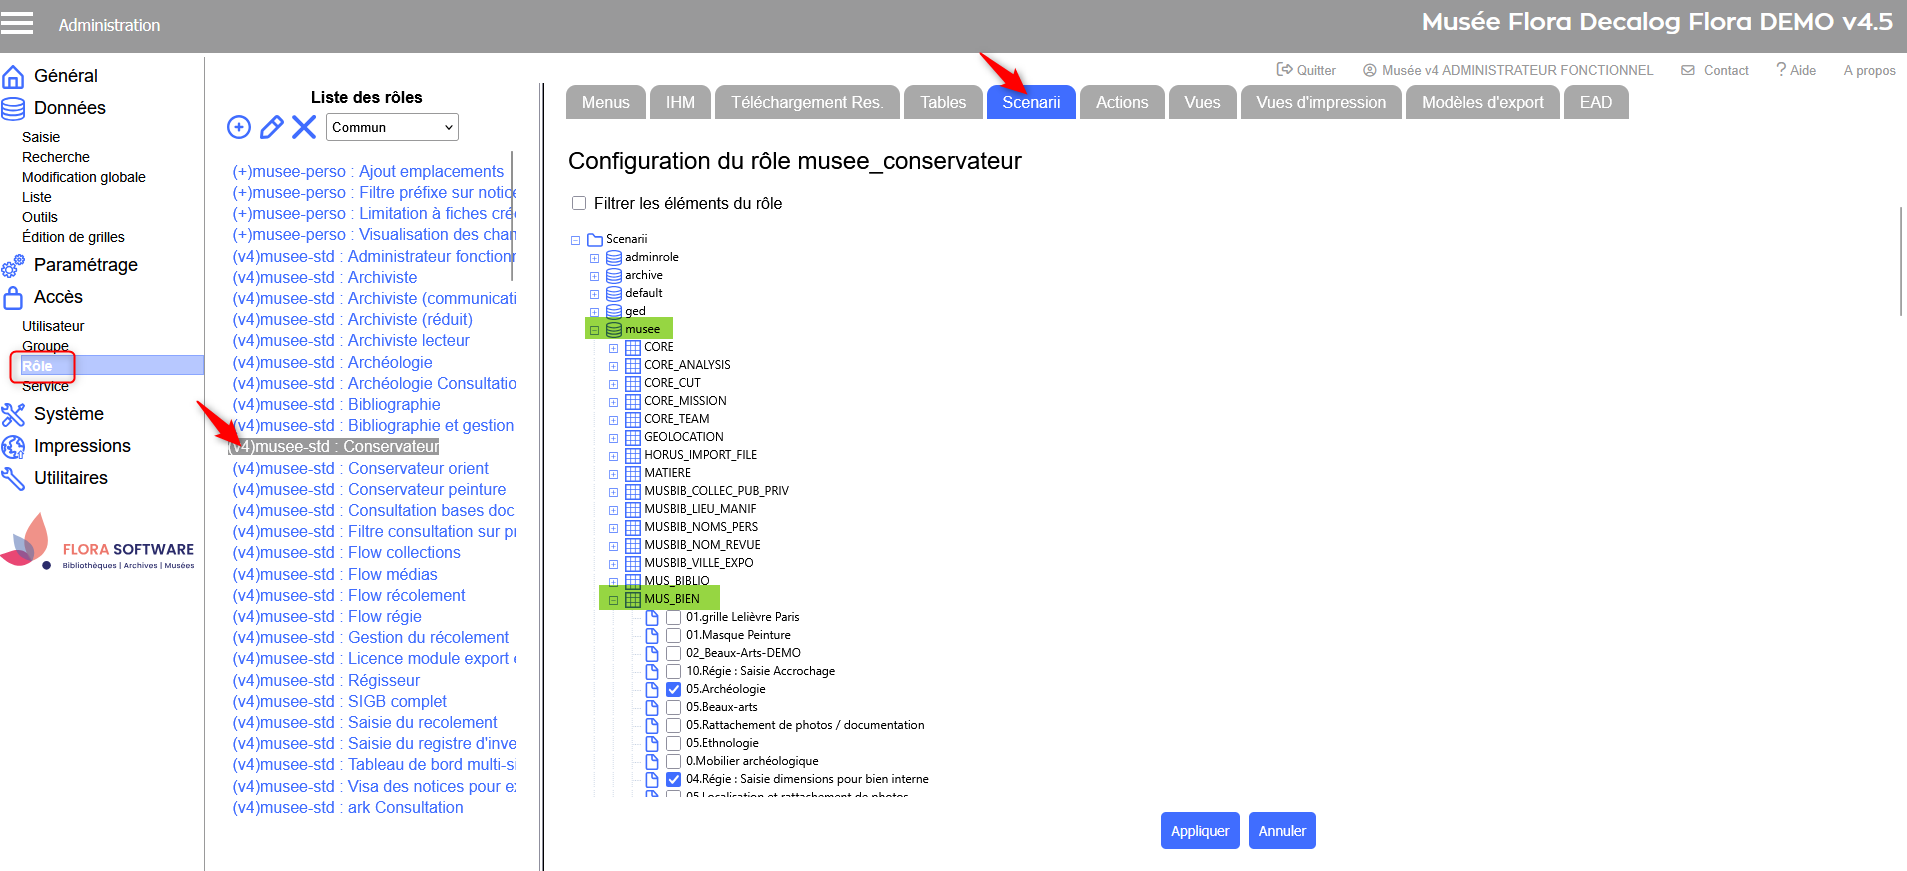Click the CORE table icon
The image size is (1907, 871).
pyautogui.click(x=633, y=348)
